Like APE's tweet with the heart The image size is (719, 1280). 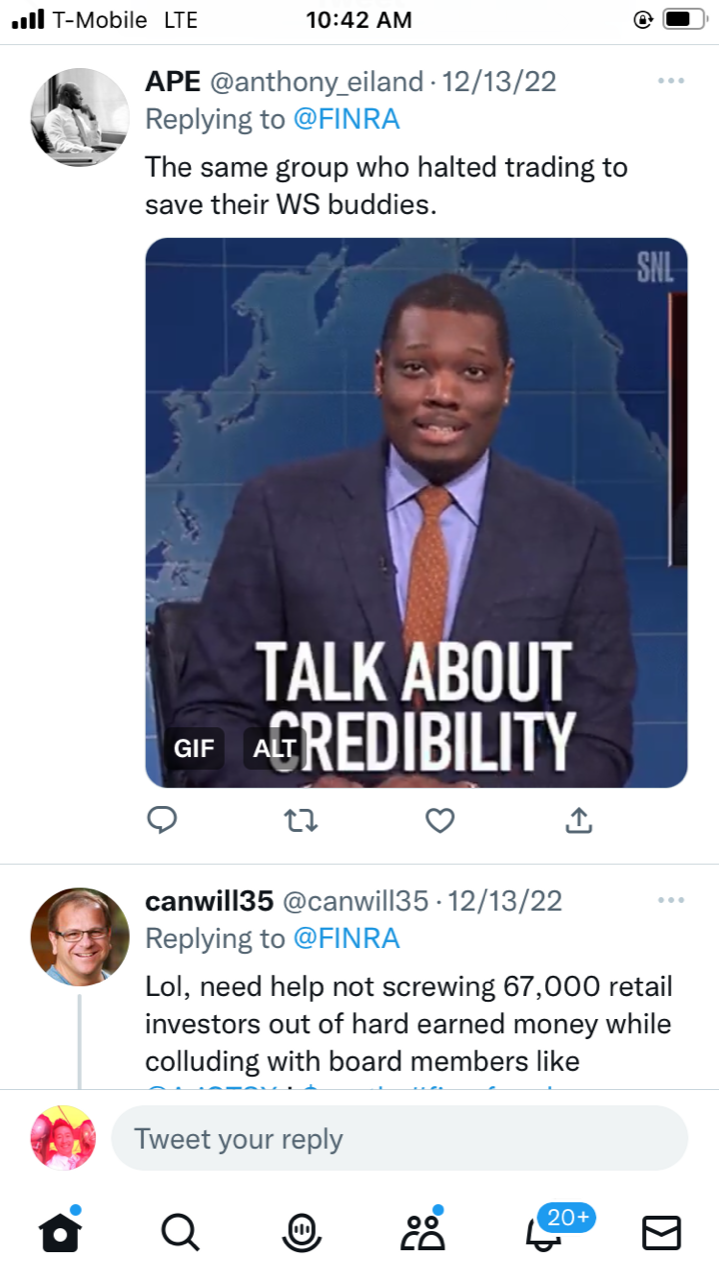439,820
